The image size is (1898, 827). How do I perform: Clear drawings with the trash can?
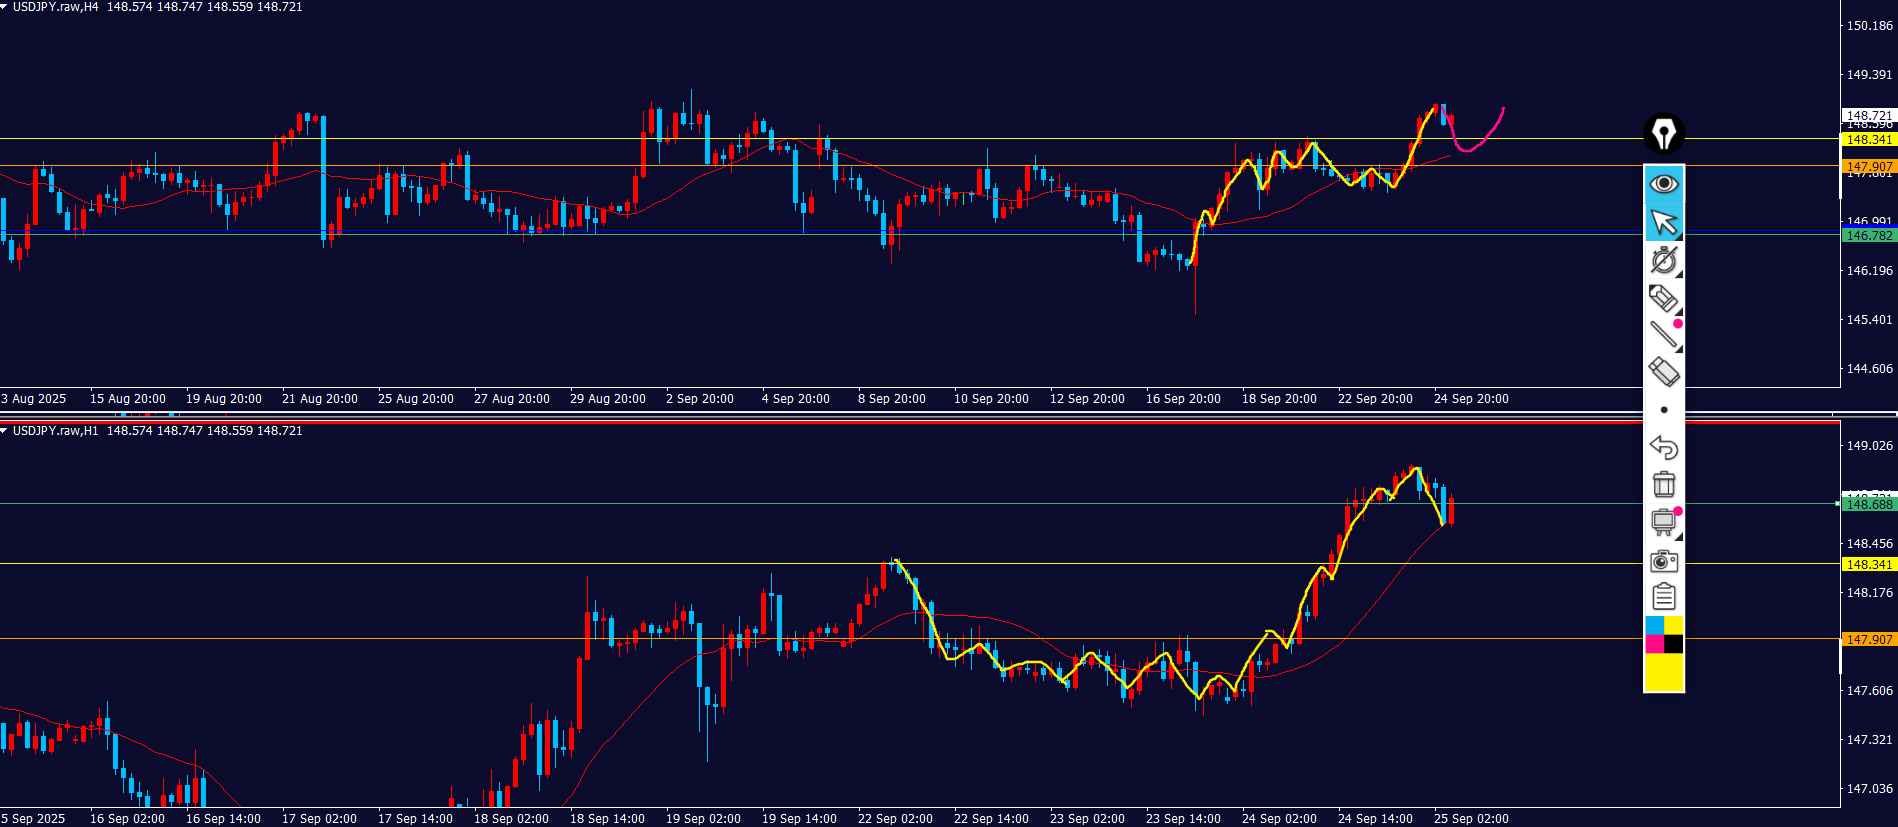[1664, 484]
